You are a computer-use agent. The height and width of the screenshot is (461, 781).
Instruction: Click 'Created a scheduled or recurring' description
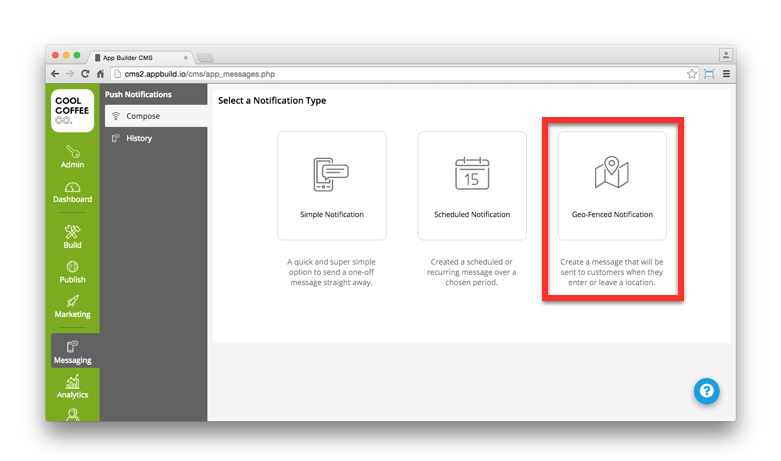click(471, 272)
